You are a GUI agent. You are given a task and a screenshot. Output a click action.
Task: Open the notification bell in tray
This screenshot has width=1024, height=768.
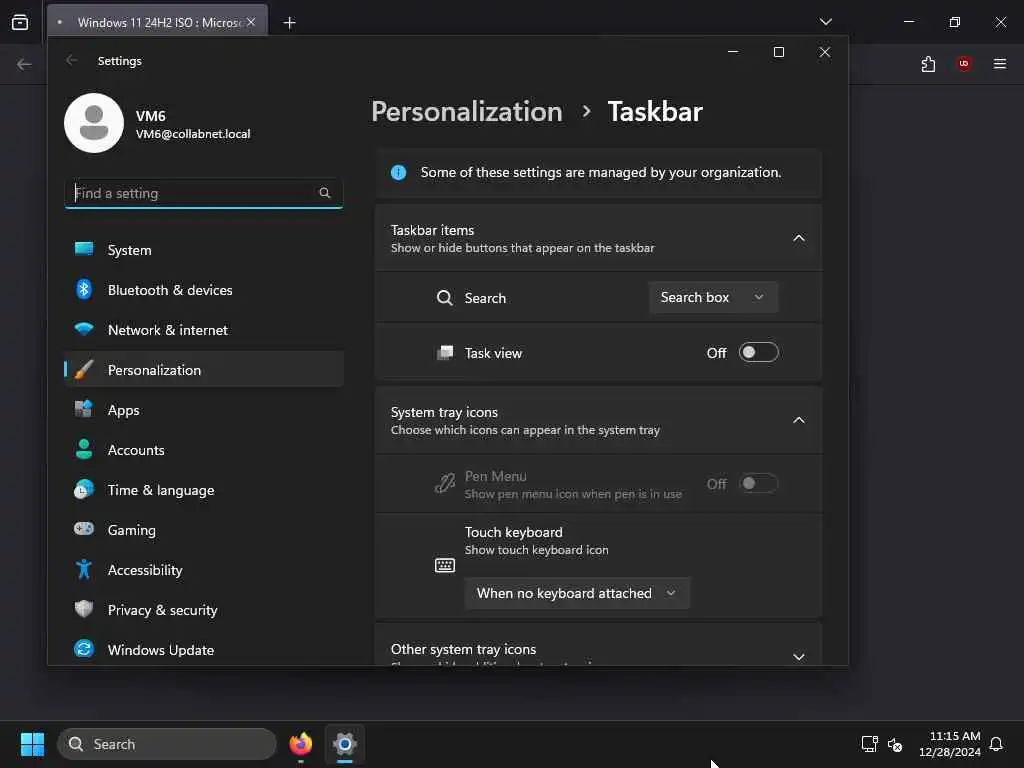[996, 744]
